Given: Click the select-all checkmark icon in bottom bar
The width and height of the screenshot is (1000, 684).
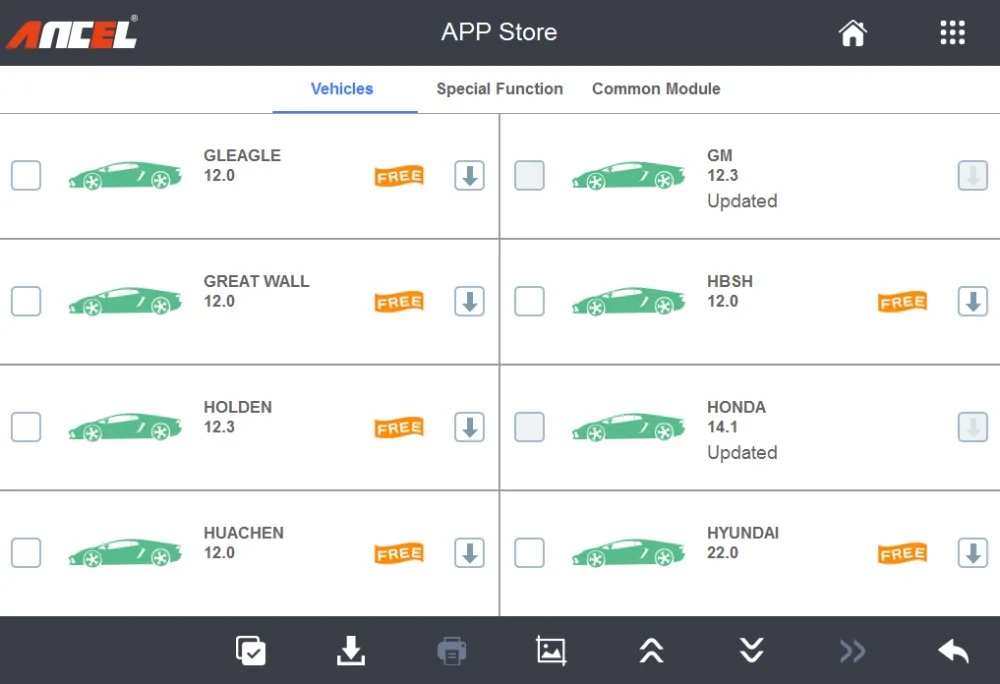Looking at the screenshot, I should tap(250, 651).
